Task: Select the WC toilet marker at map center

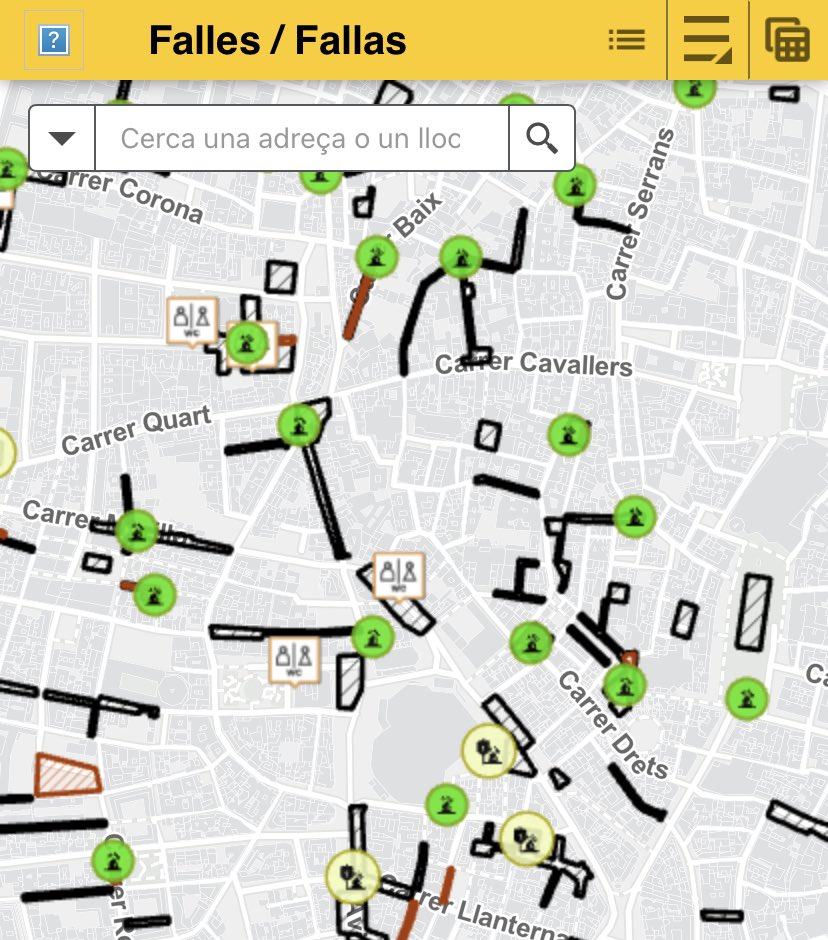Action: coord(399,576)
